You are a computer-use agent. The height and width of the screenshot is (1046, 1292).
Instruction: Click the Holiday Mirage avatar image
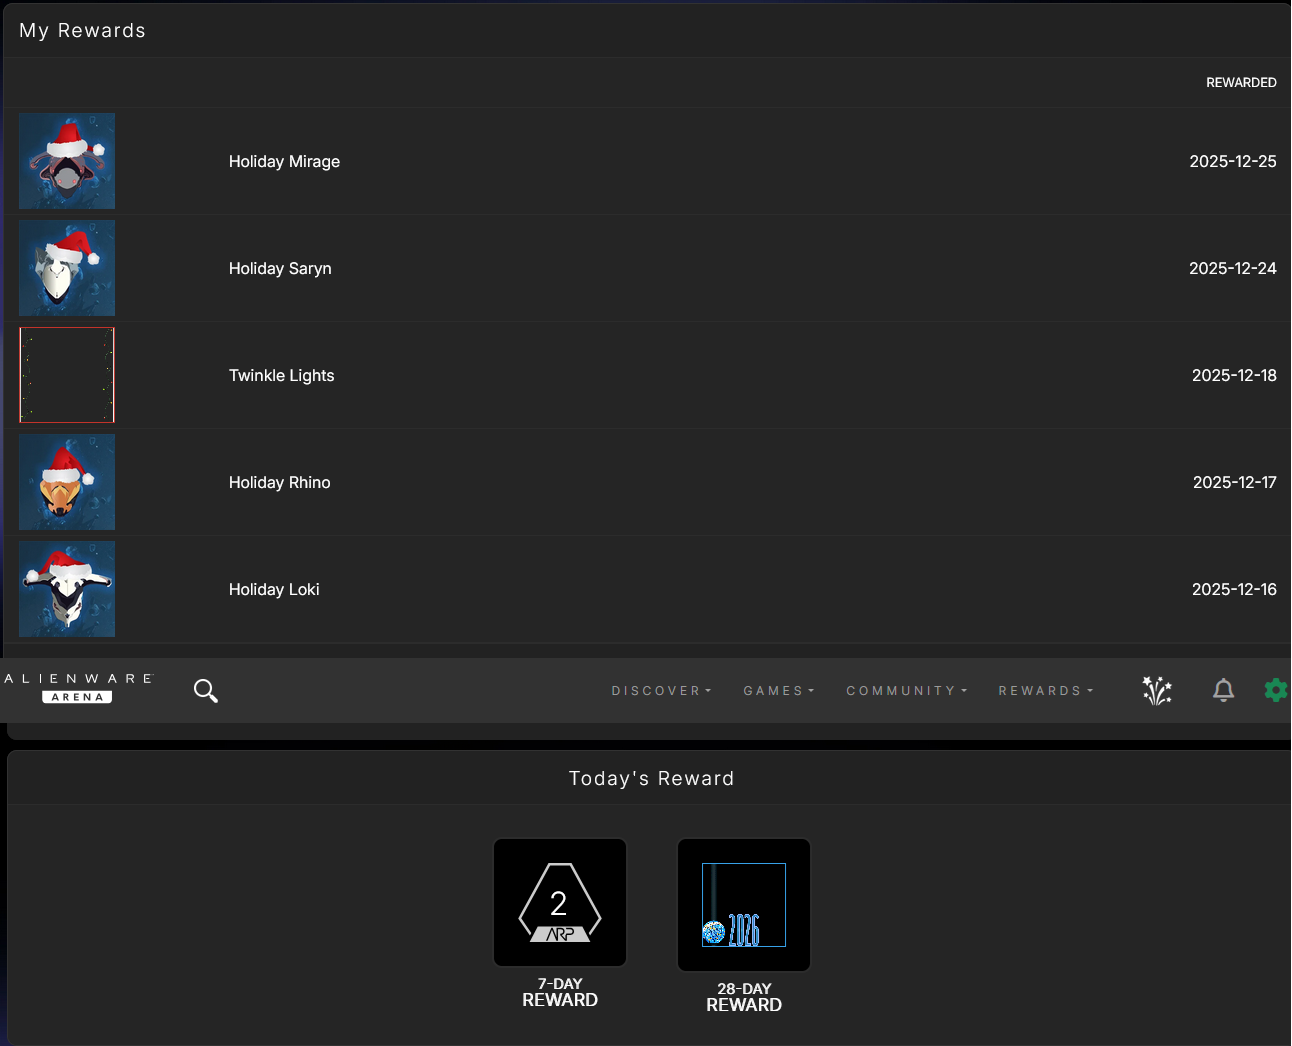[x=67, y=161]
